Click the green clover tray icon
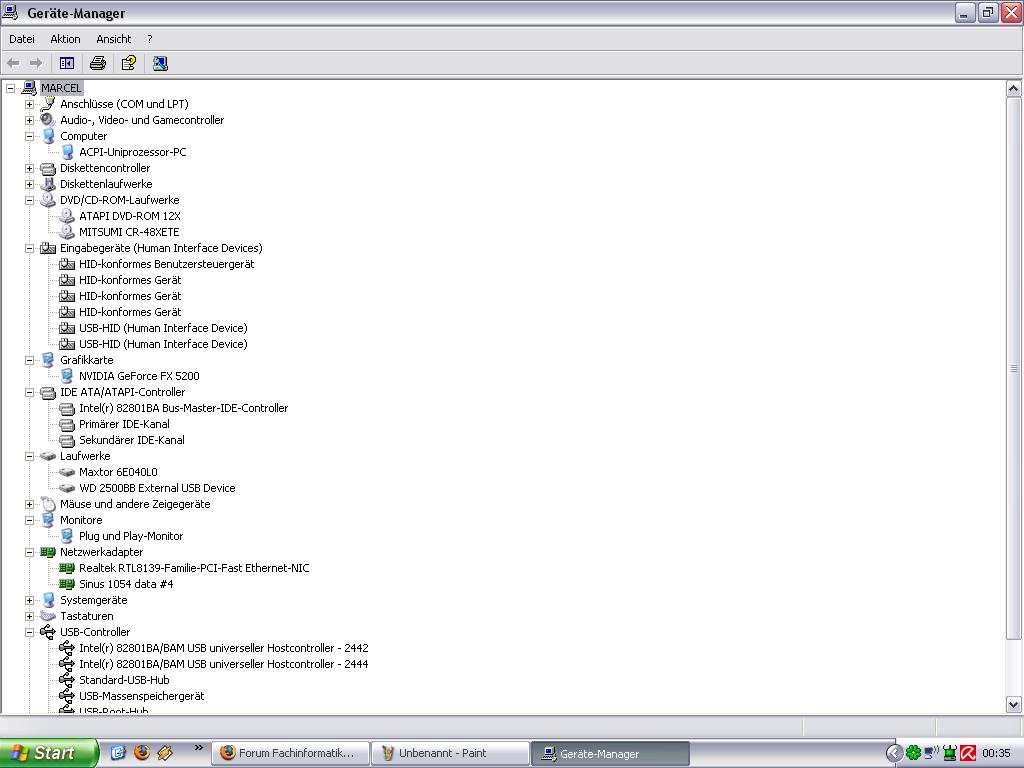 pos(914,753)
